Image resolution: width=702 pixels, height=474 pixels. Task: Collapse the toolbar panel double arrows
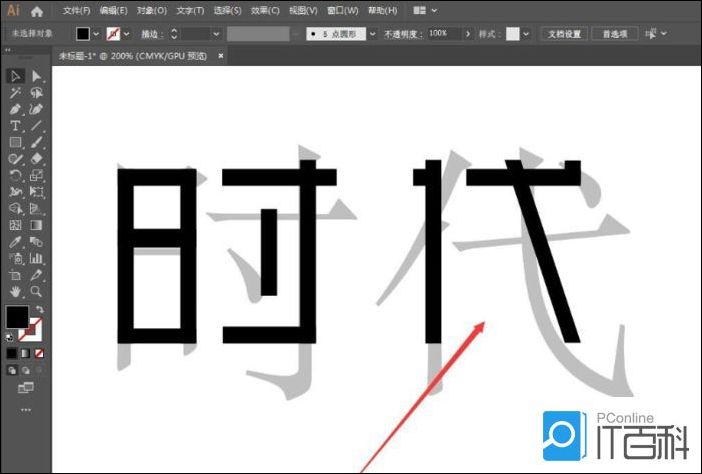pos(8,50)
